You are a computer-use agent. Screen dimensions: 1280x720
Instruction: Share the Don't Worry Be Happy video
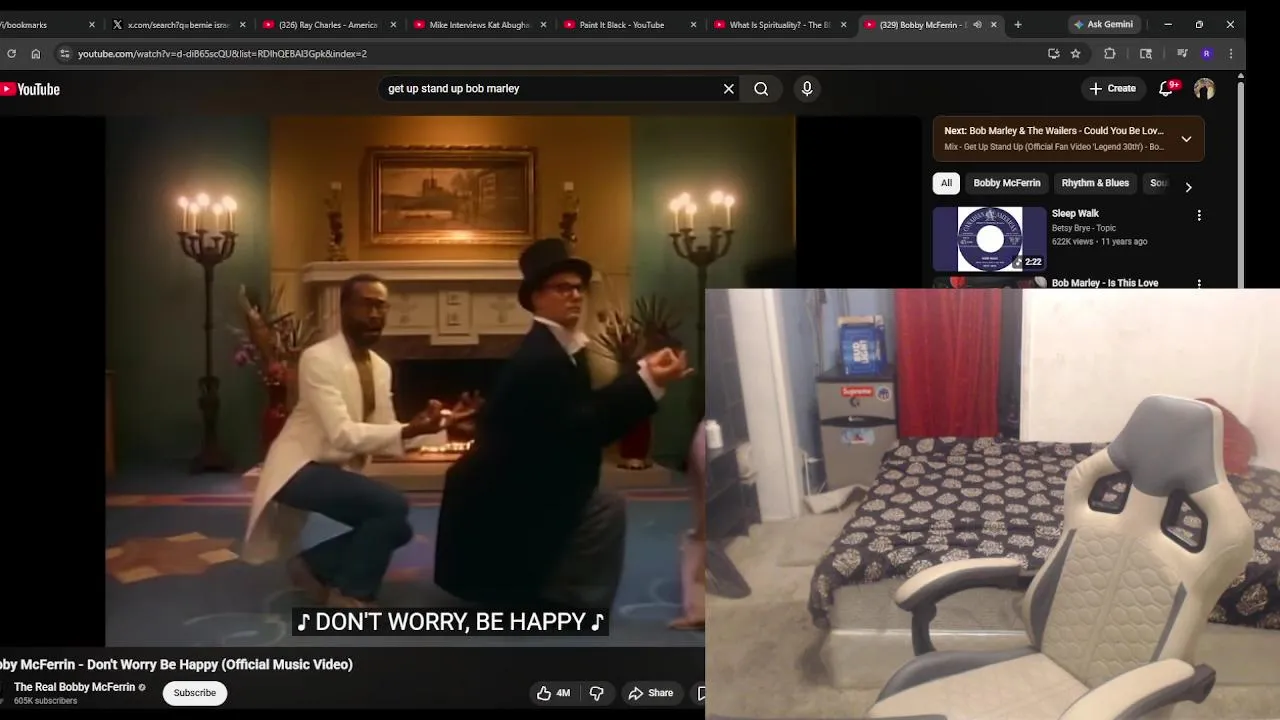[651, 693]
